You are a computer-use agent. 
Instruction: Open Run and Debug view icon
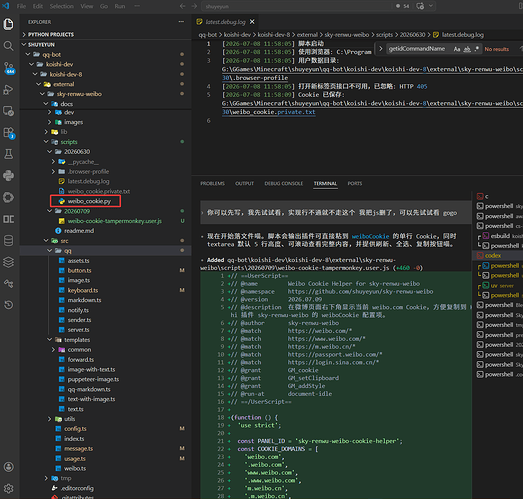[x=8, y=89]
